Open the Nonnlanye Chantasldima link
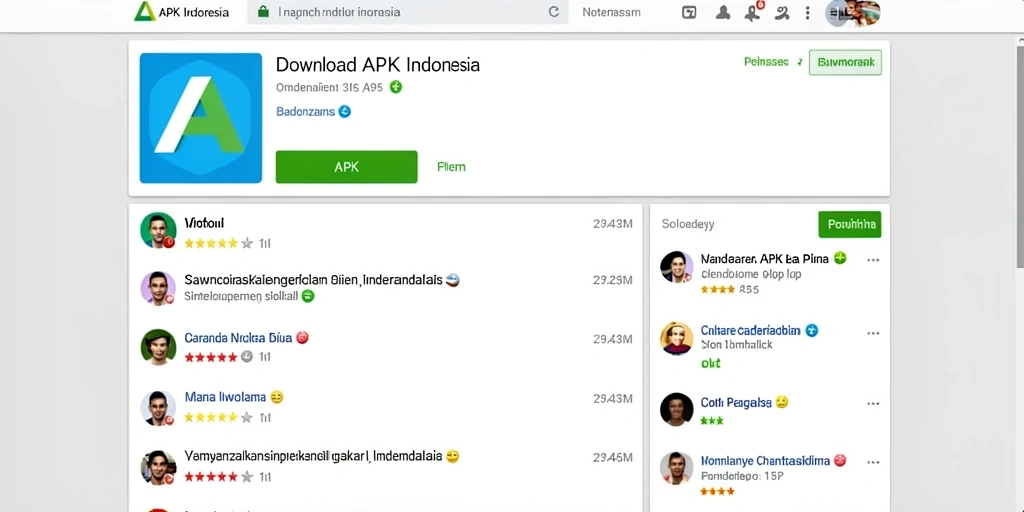The width and height of the screenshot is (1024, 512). pos(765,460)
